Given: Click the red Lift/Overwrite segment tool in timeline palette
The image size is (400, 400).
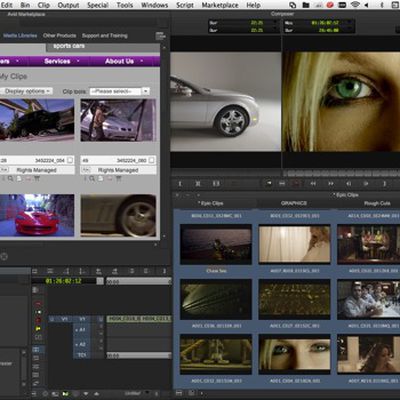Looking at the screenshot, I should tap(38, 320).
